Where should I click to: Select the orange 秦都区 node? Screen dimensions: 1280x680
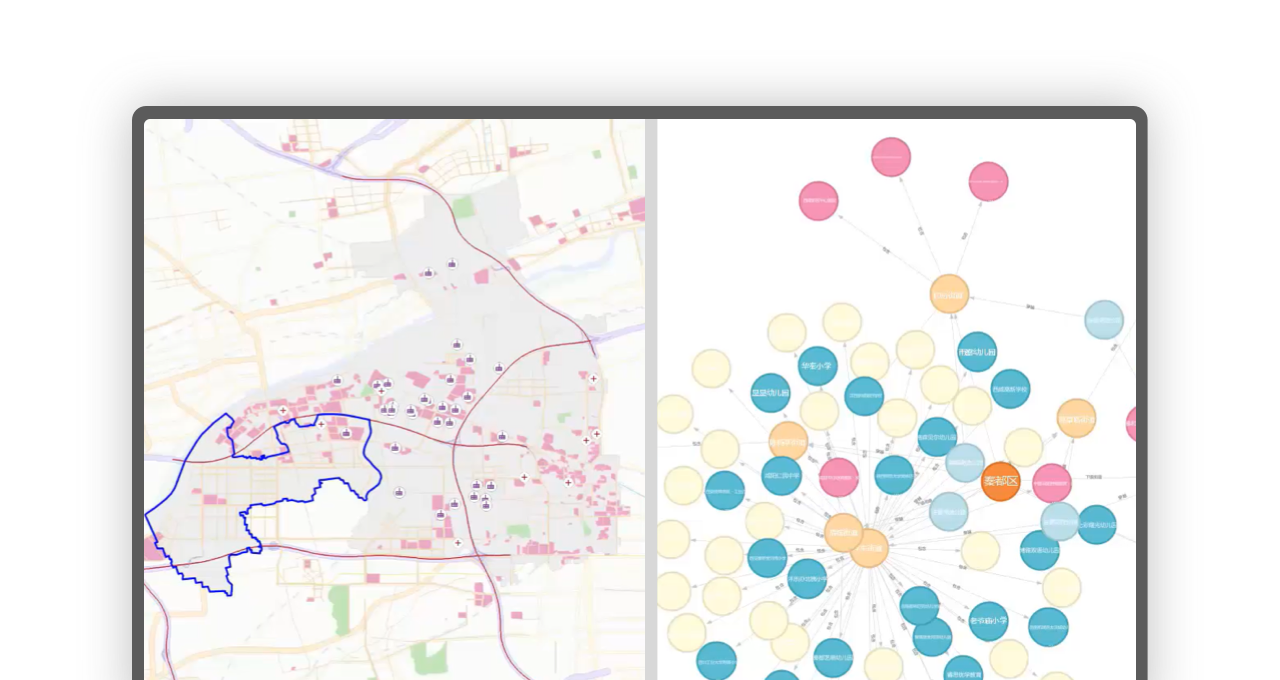[x=1000, y=481]
